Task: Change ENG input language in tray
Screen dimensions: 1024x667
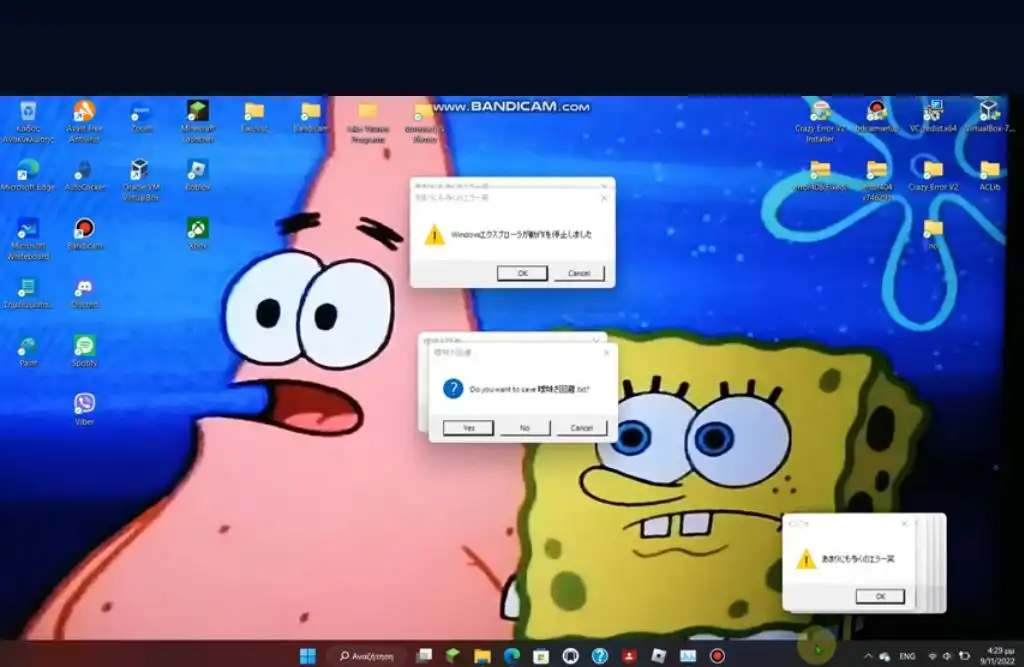Action: coord(907,656)
